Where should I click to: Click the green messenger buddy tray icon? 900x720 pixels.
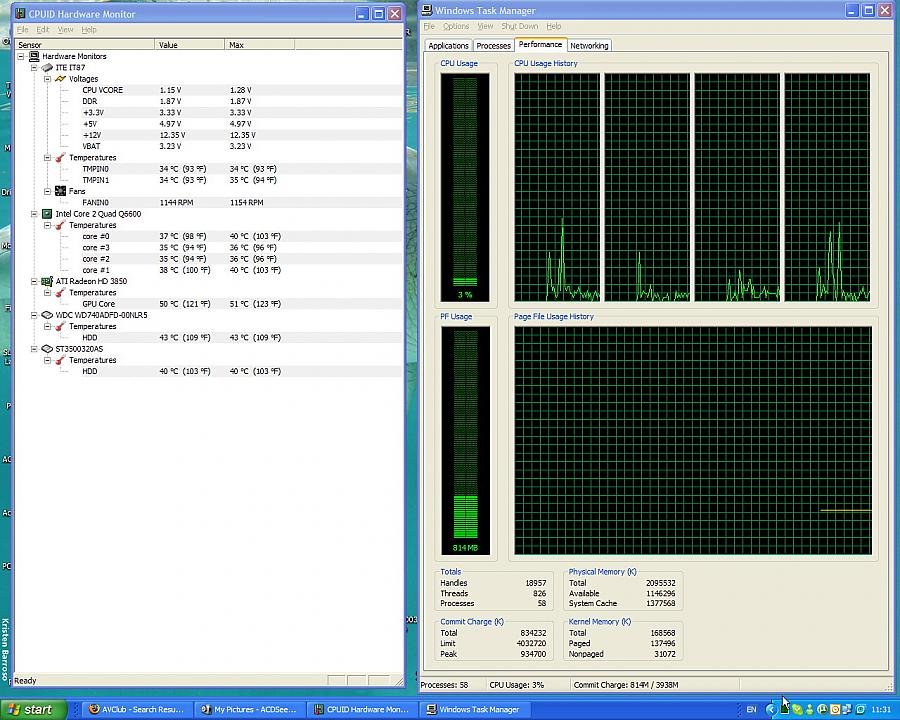810,710
